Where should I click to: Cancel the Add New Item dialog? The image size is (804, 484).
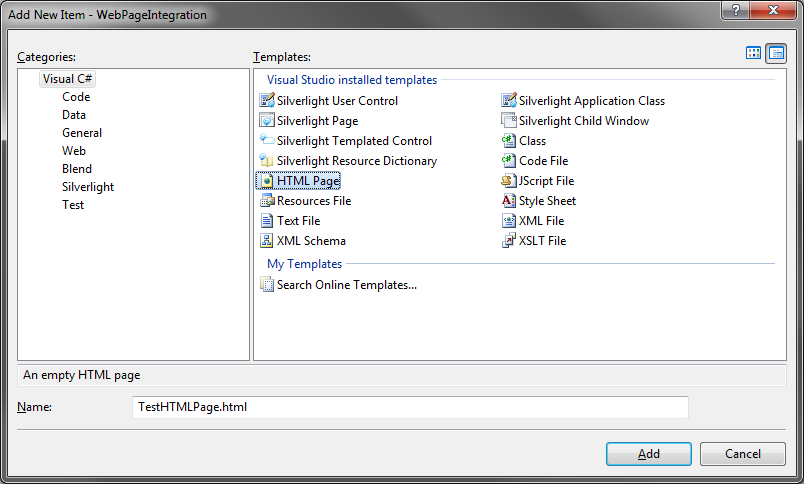(742, 454)
